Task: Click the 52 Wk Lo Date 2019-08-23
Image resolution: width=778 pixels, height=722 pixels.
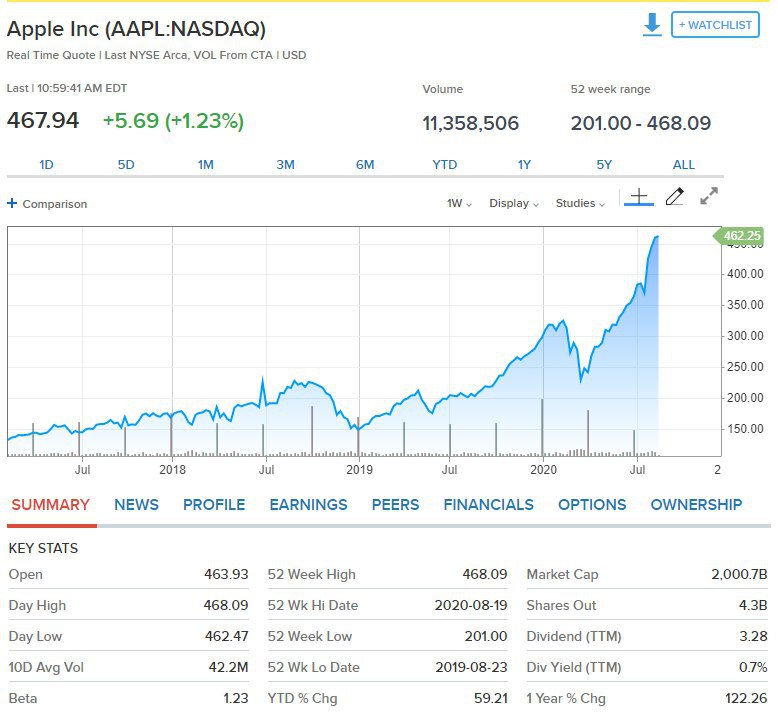Action: pyautogui.click(x=471, y=667)
